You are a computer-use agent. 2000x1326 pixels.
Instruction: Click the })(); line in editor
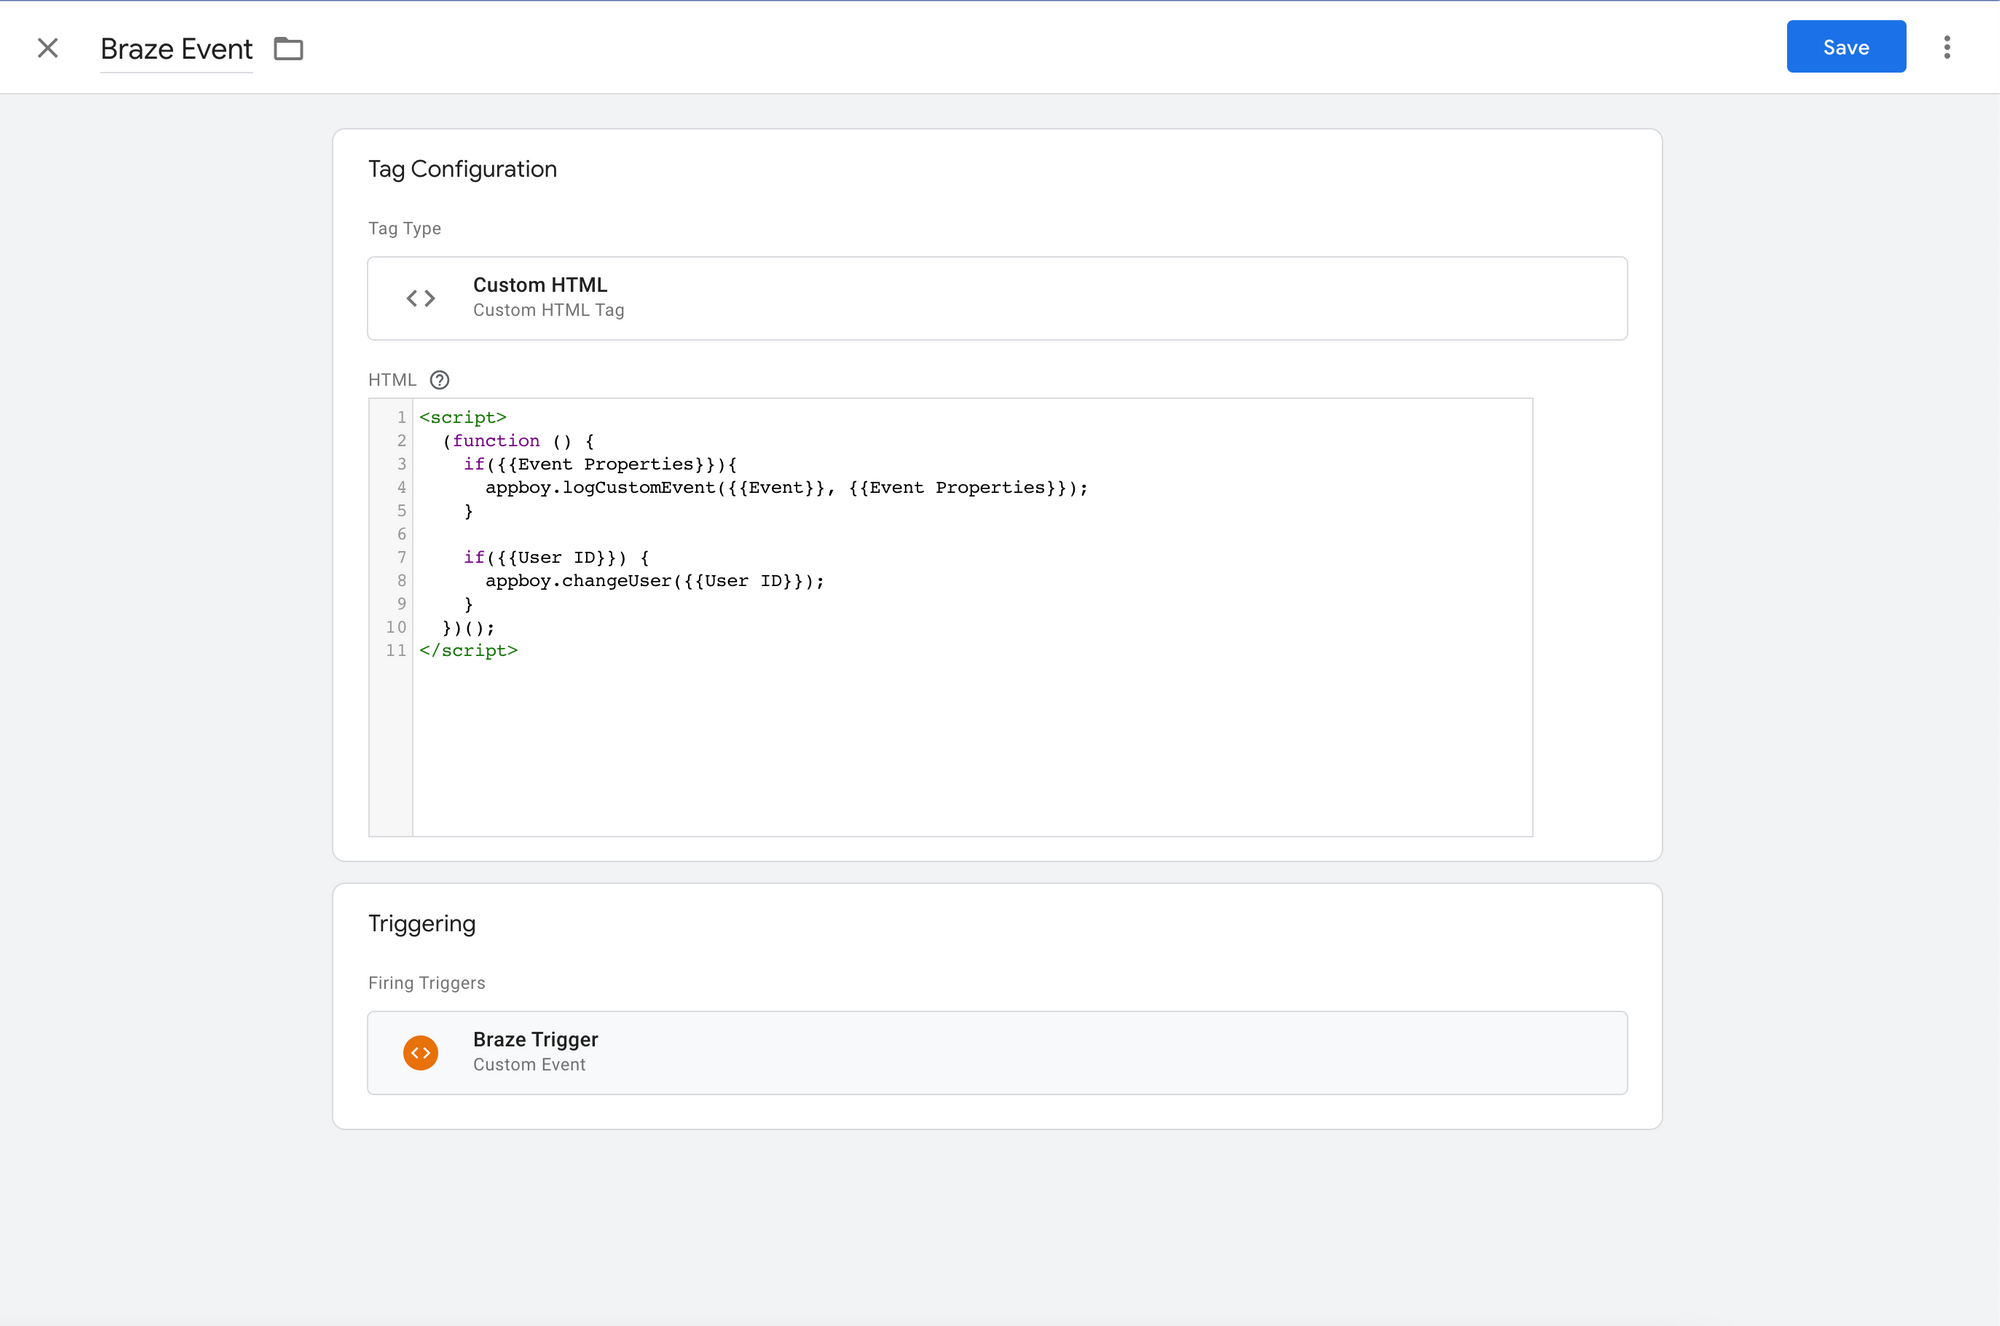[x=468, y=628]
